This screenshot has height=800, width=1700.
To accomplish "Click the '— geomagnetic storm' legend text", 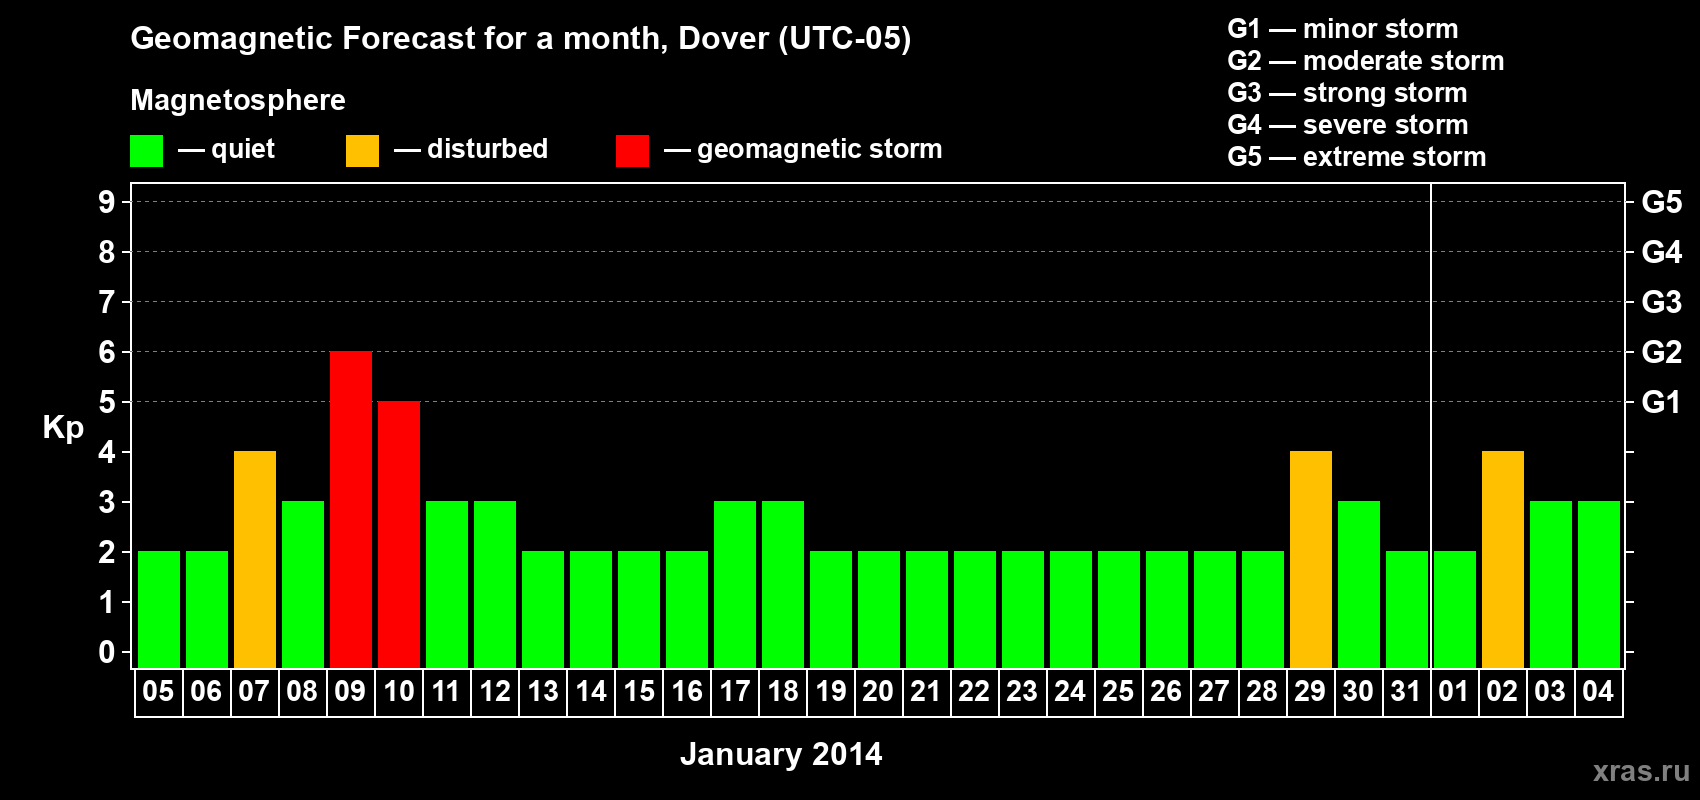I will pyautogui.click(x=803, y=149).
